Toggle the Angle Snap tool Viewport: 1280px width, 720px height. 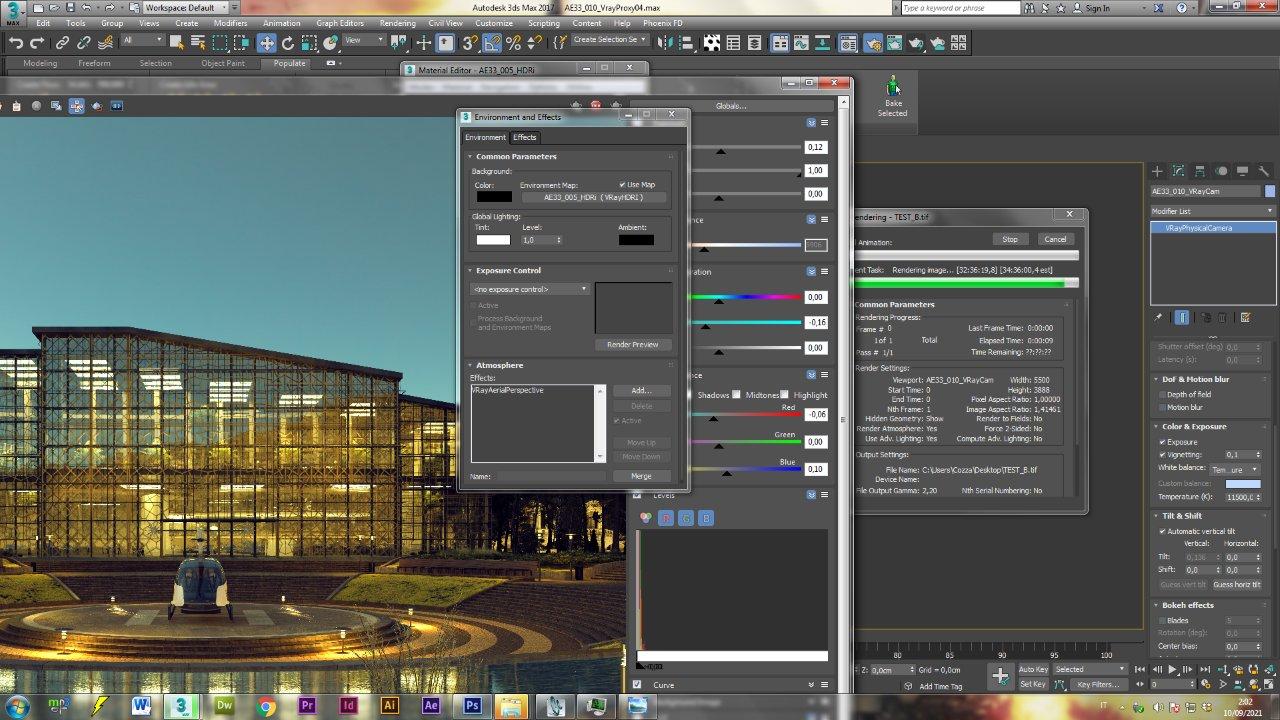click(x=492, y=43)
